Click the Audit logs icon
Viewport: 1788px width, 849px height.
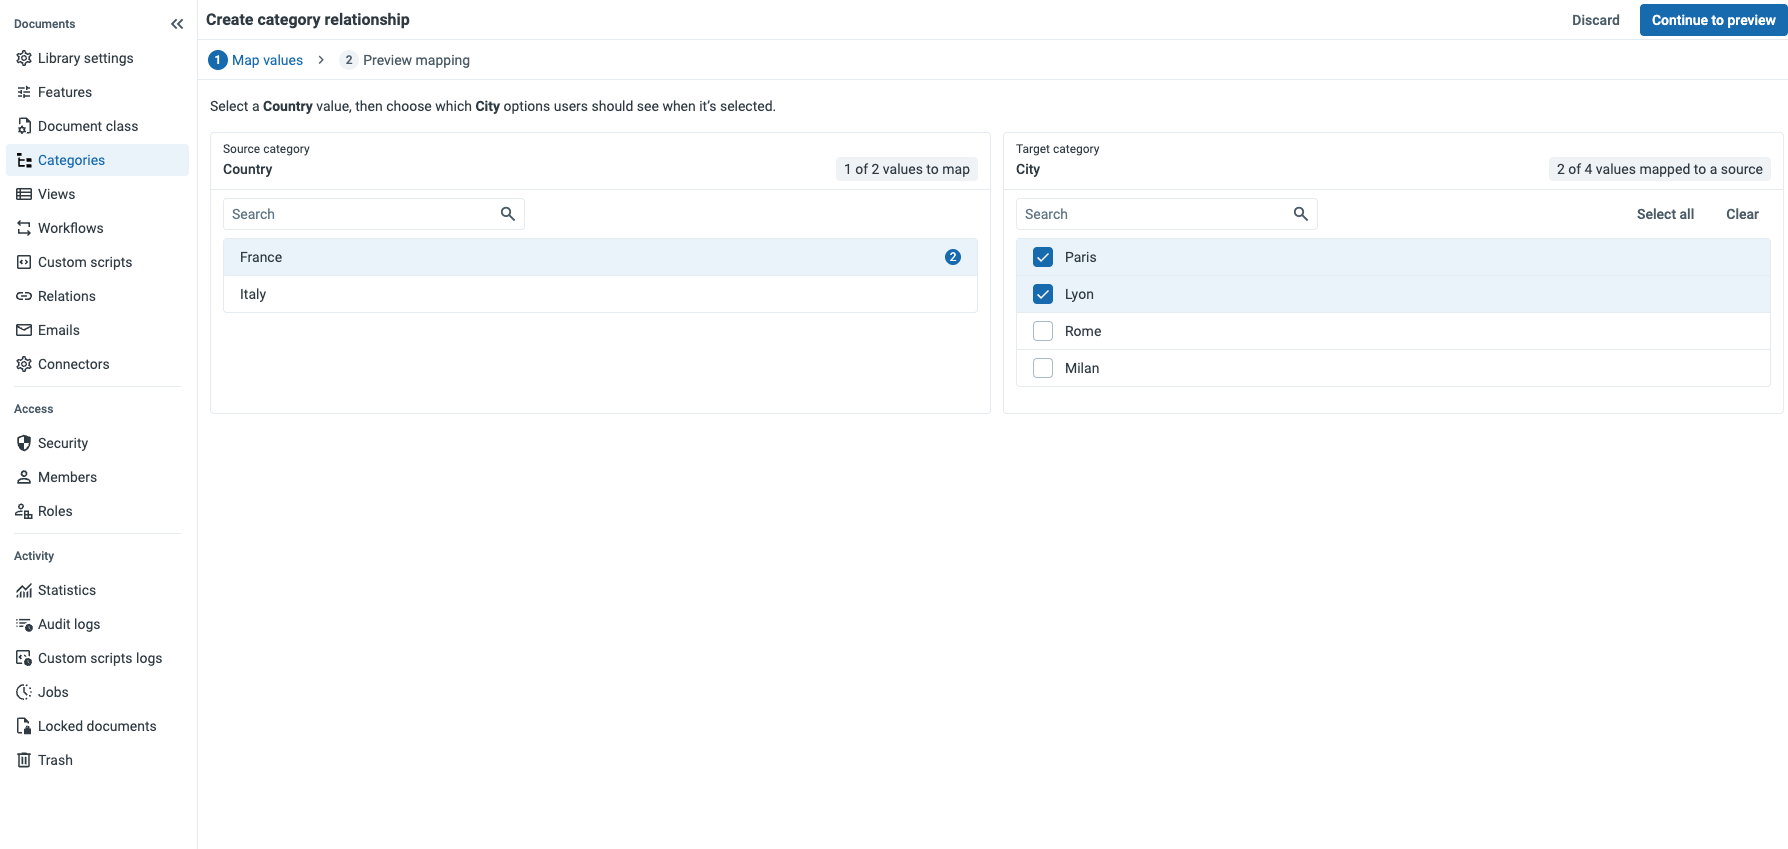tap(24, 624)
